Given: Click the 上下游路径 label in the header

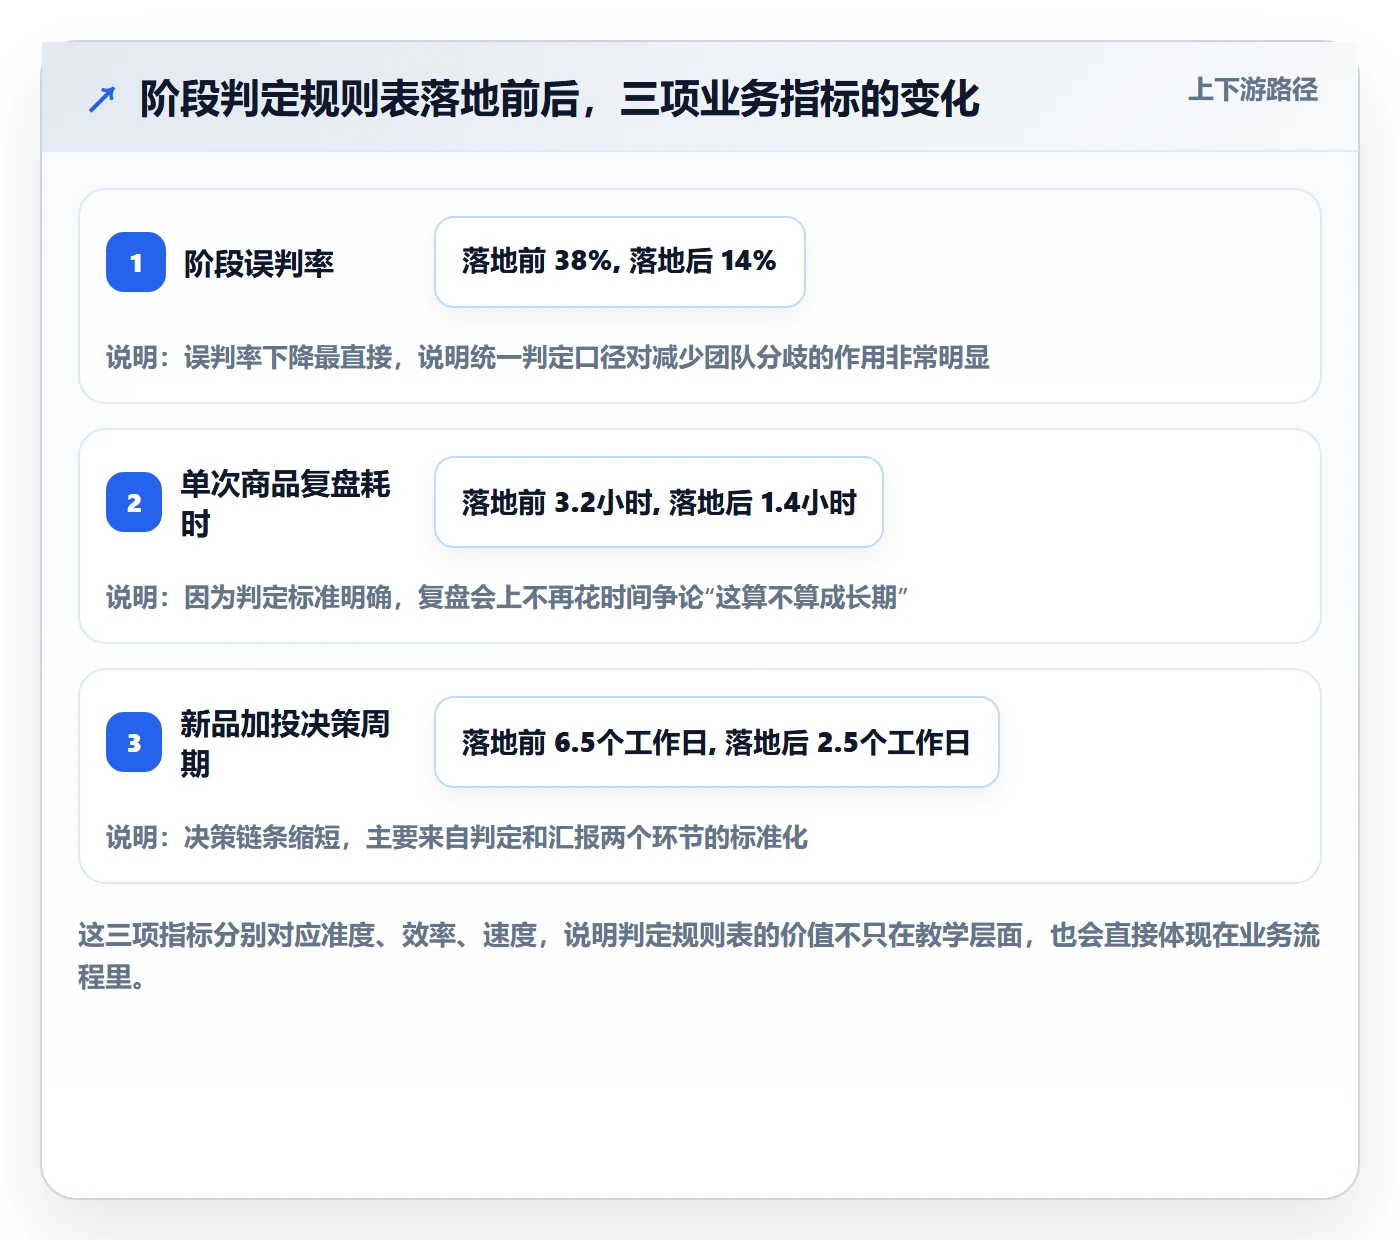Looking at the screenshot, I should [x=1253, y=90].
